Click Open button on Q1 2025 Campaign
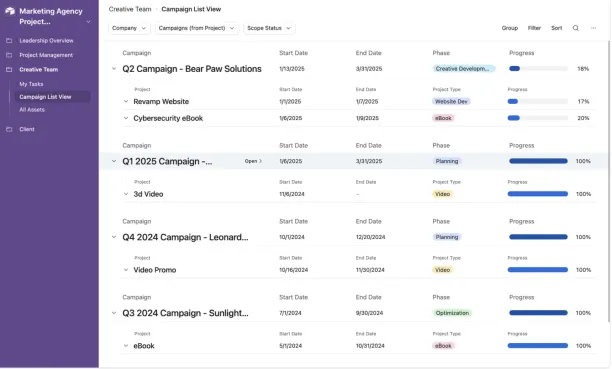This screenshot has width=612, height=369. [x=253, y=161]
